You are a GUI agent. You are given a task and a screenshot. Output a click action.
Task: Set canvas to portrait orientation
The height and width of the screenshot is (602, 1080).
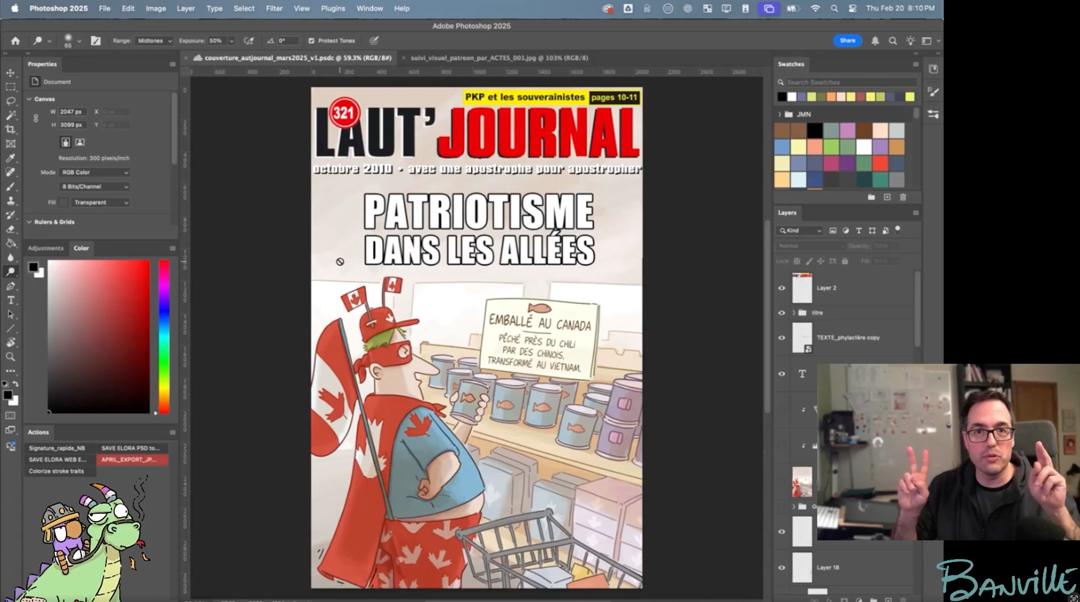(65, 142)
